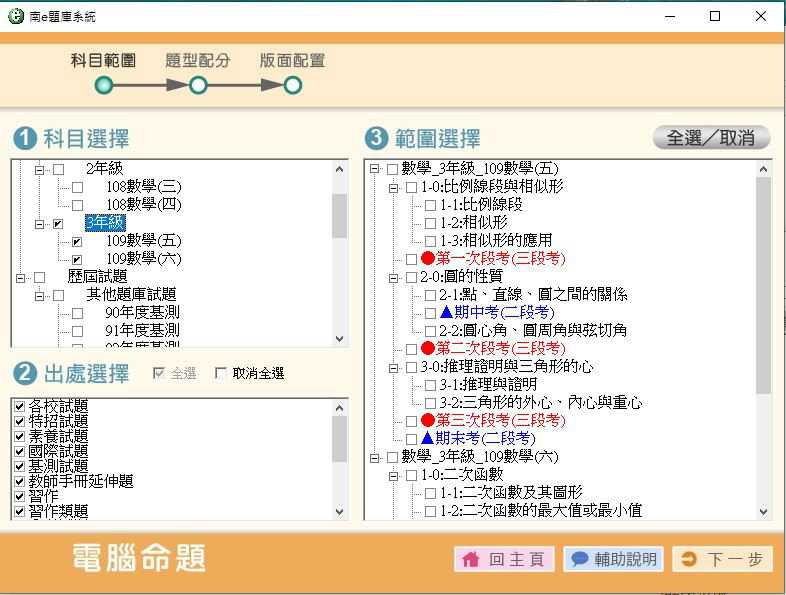This screenshot has width=786, height=595.
Task: Check the 歷屆試題 checkbox
Action: coord(40,277)
